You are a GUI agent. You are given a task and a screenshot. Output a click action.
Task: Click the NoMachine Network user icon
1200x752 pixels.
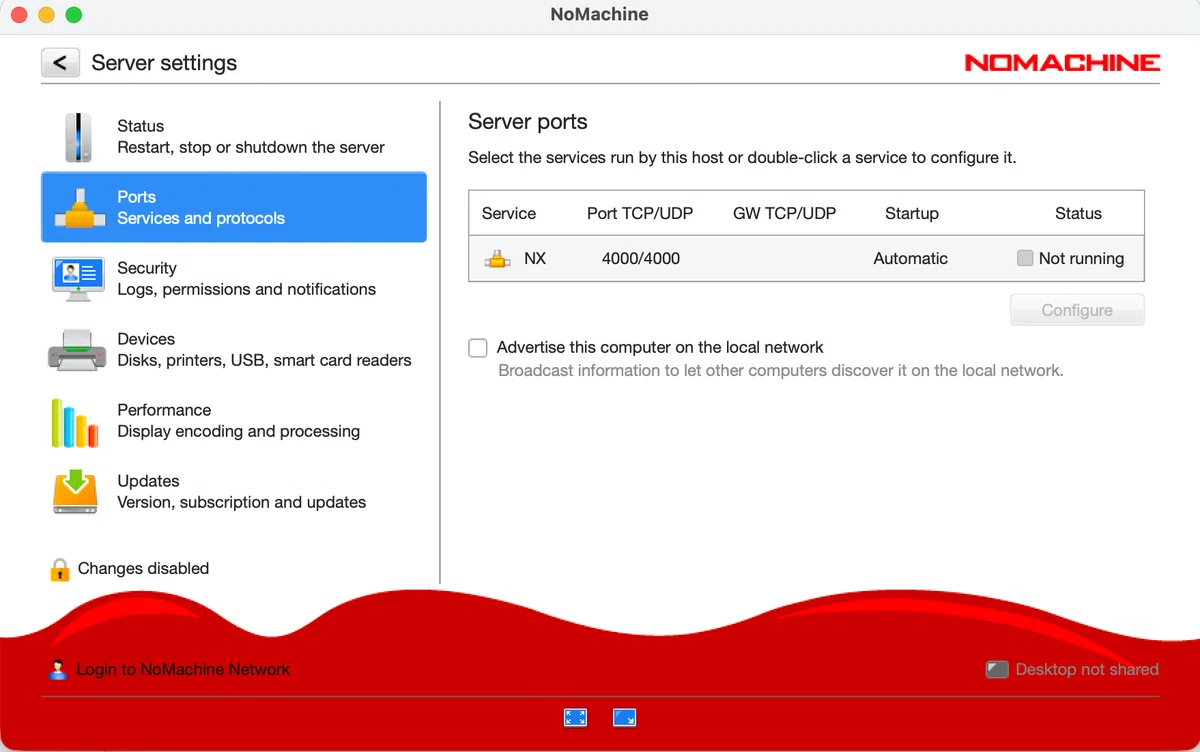(x=58, y=670)
